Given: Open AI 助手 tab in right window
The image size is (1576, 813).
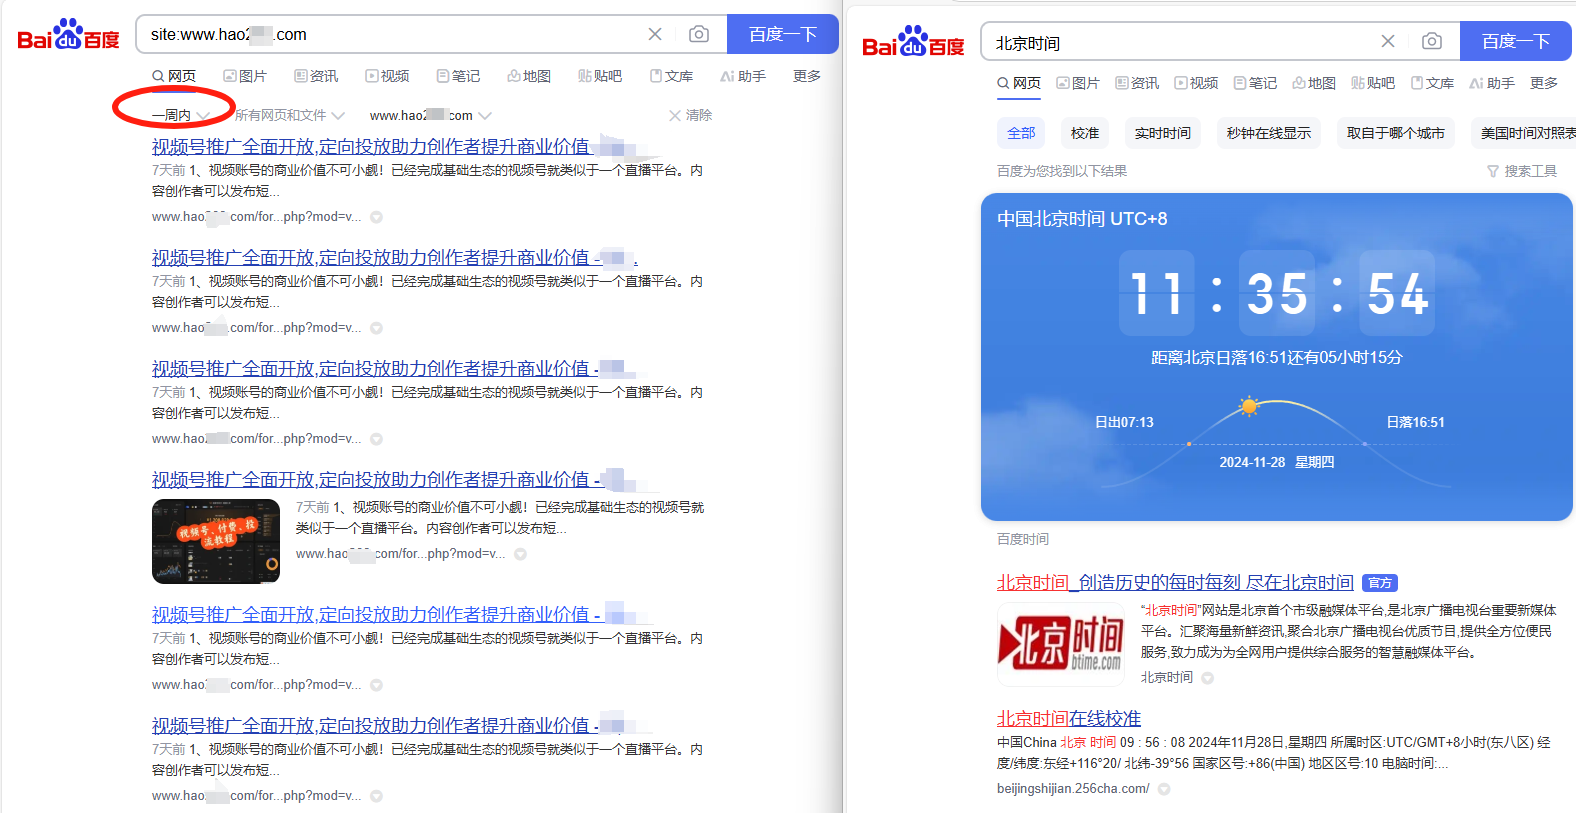Looking at the screenshot, I should (x=1492, y=83).
